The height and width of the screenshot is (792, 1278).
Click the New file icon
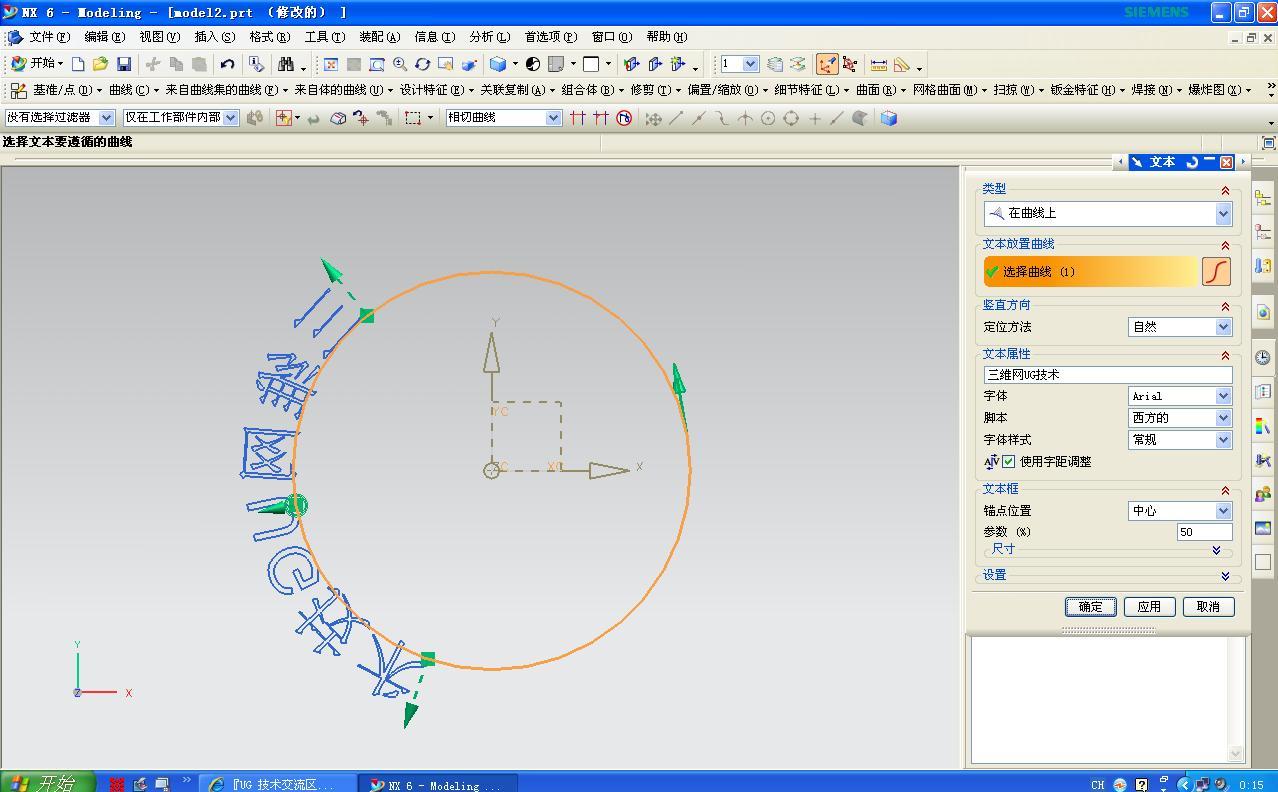(x=78, y=64)
